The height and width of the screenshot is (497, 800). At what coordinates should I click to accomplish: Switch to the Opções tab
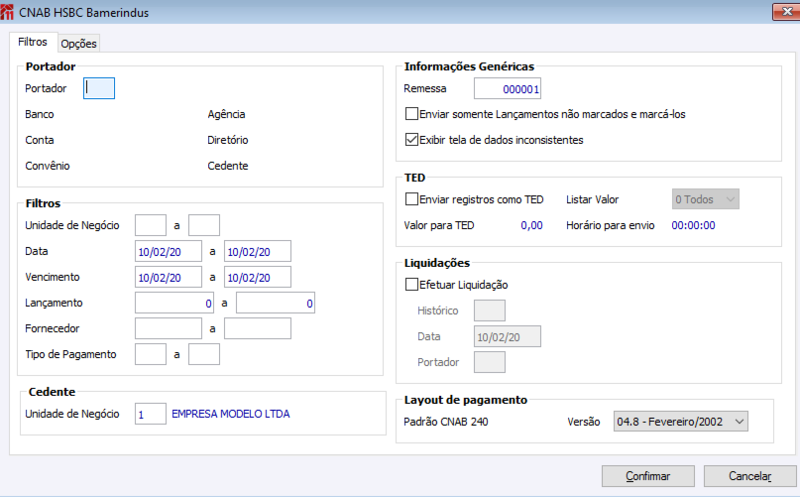[x=79, y=44]
